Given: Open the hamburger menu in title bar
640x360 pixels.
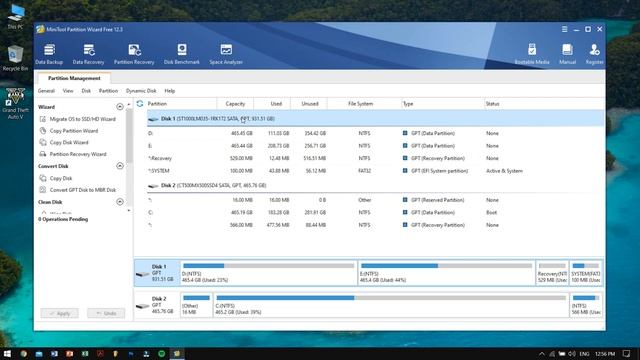Looking at the screenshot, I should [564, 29].
